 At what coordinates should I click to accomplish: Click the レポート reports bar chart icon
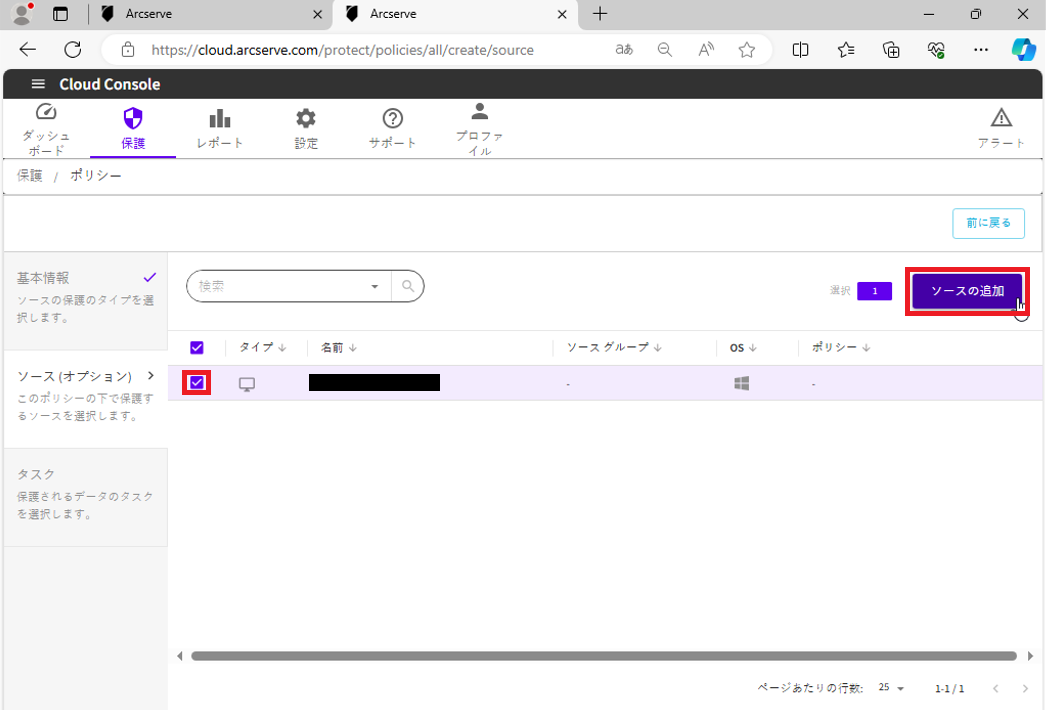[219, 119]
